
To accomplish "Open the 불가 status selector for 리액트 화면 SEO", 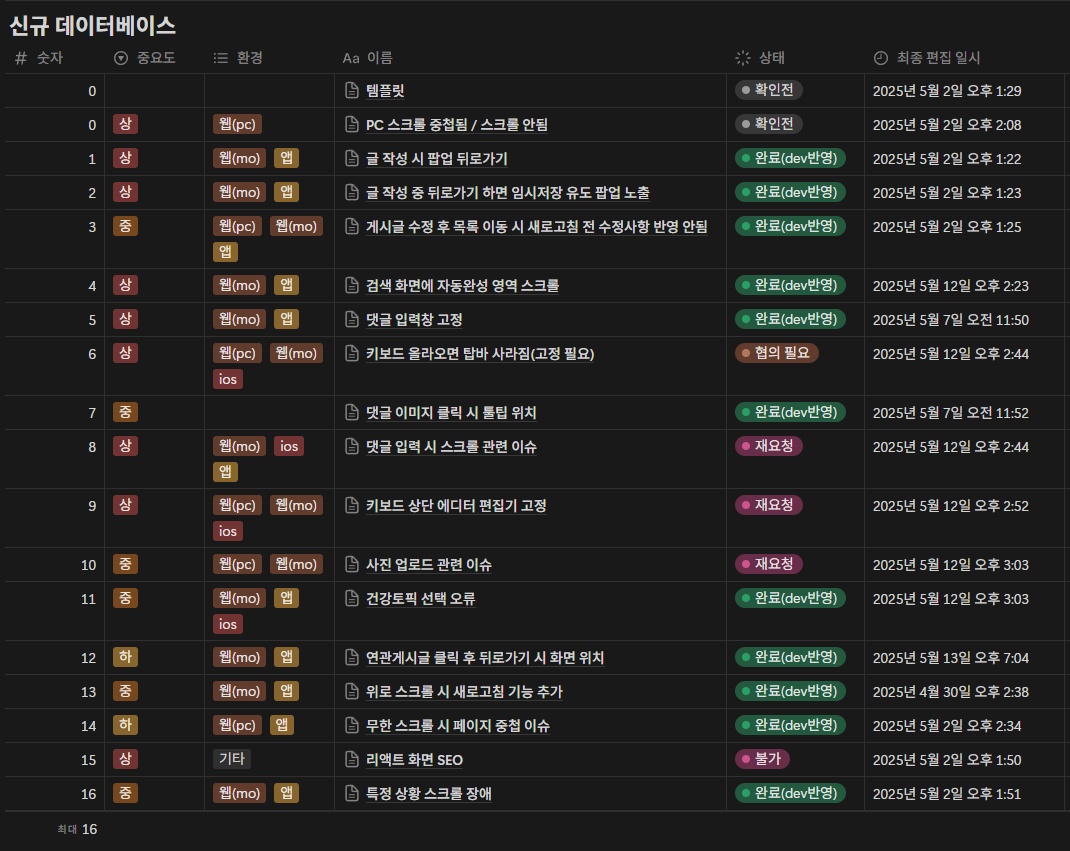I will [x=763, y=759].
